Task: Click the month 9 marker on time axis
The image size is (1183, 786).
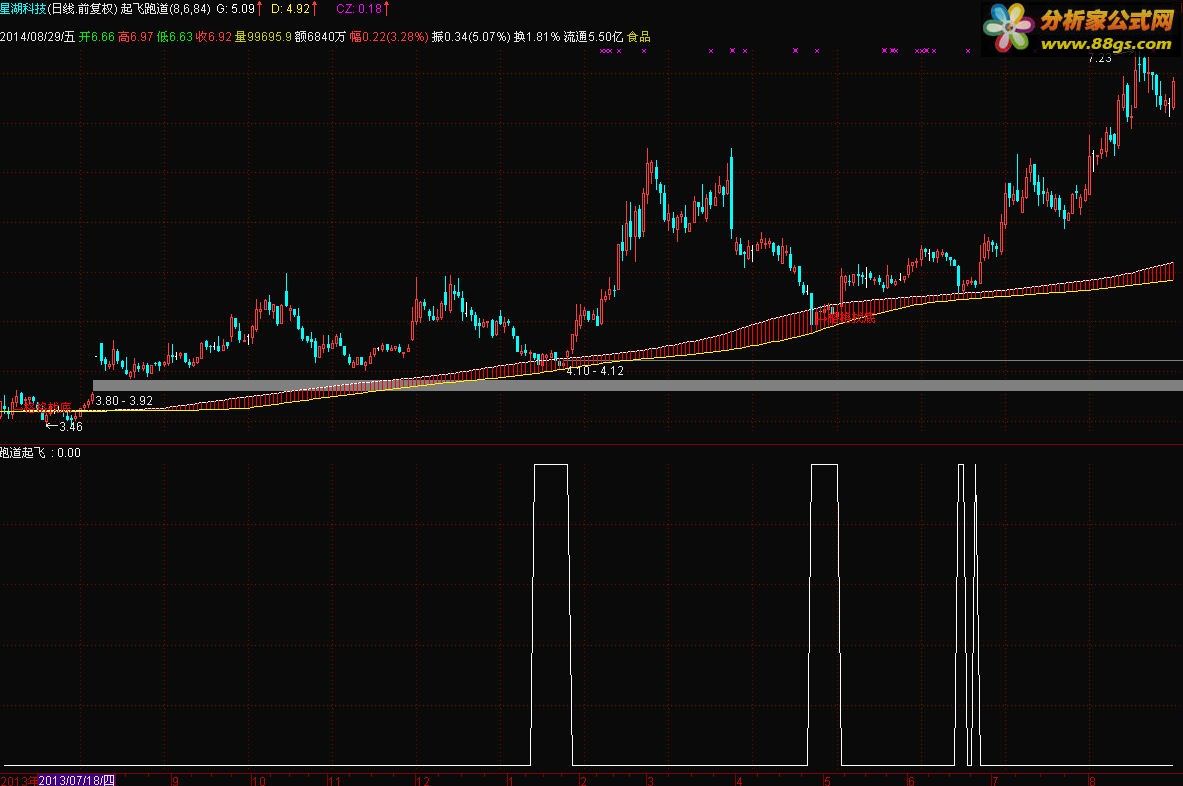Action: pos(176,781)
